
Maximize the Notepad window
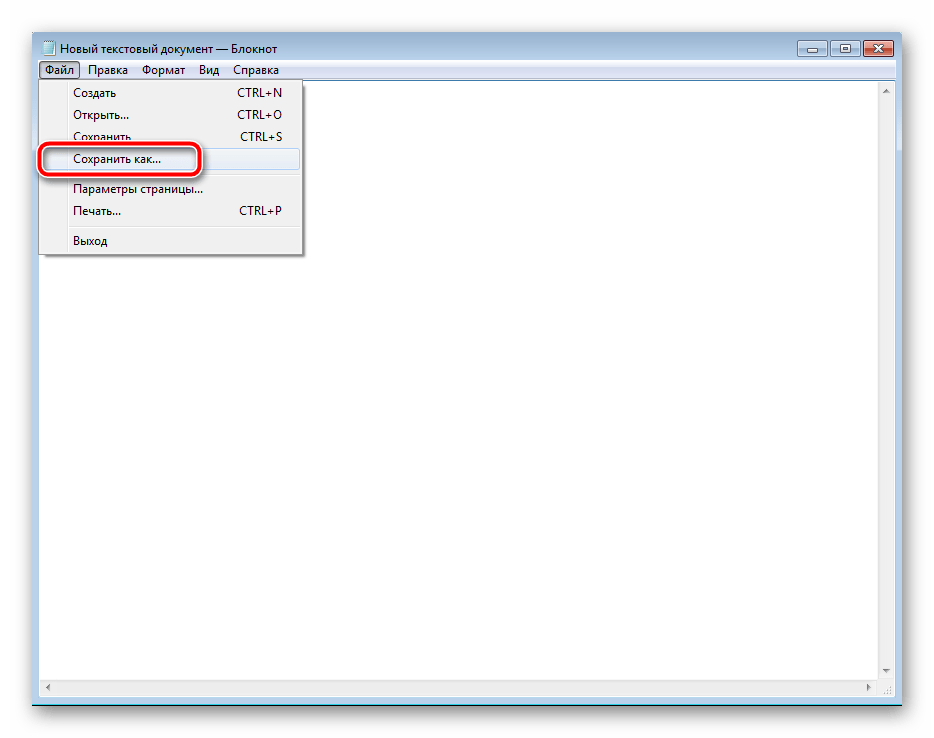(845, 48)
